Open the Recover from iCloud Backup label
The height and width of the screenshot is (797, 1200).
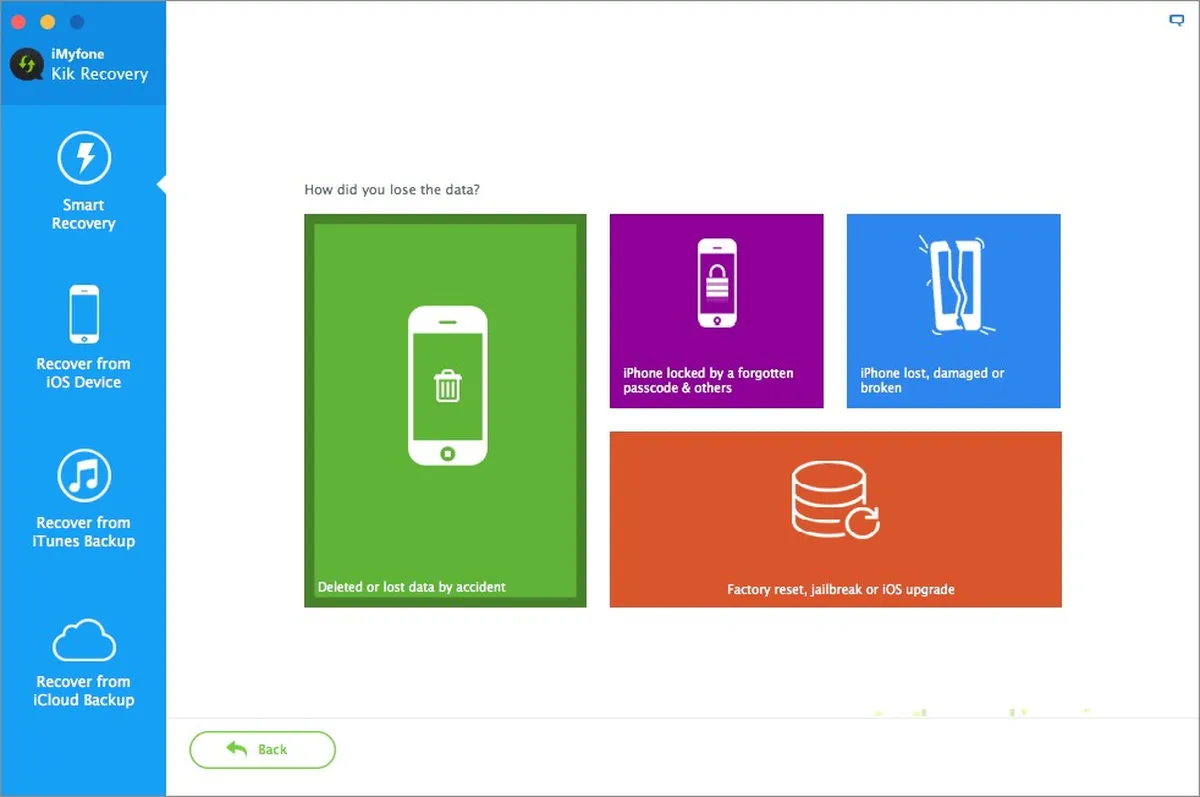(84, 691)
